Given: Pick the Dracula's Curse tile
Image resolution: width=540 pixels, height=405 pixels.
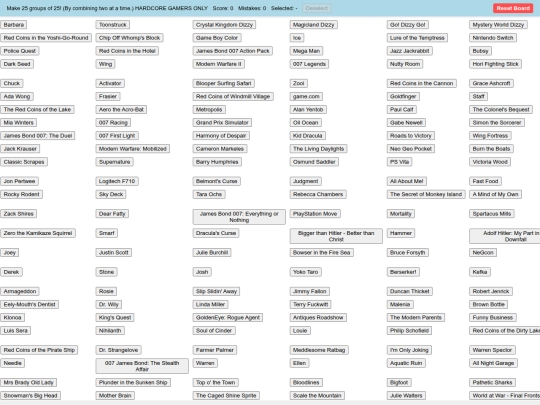Looking at the screenshot, I should (216, 233).
